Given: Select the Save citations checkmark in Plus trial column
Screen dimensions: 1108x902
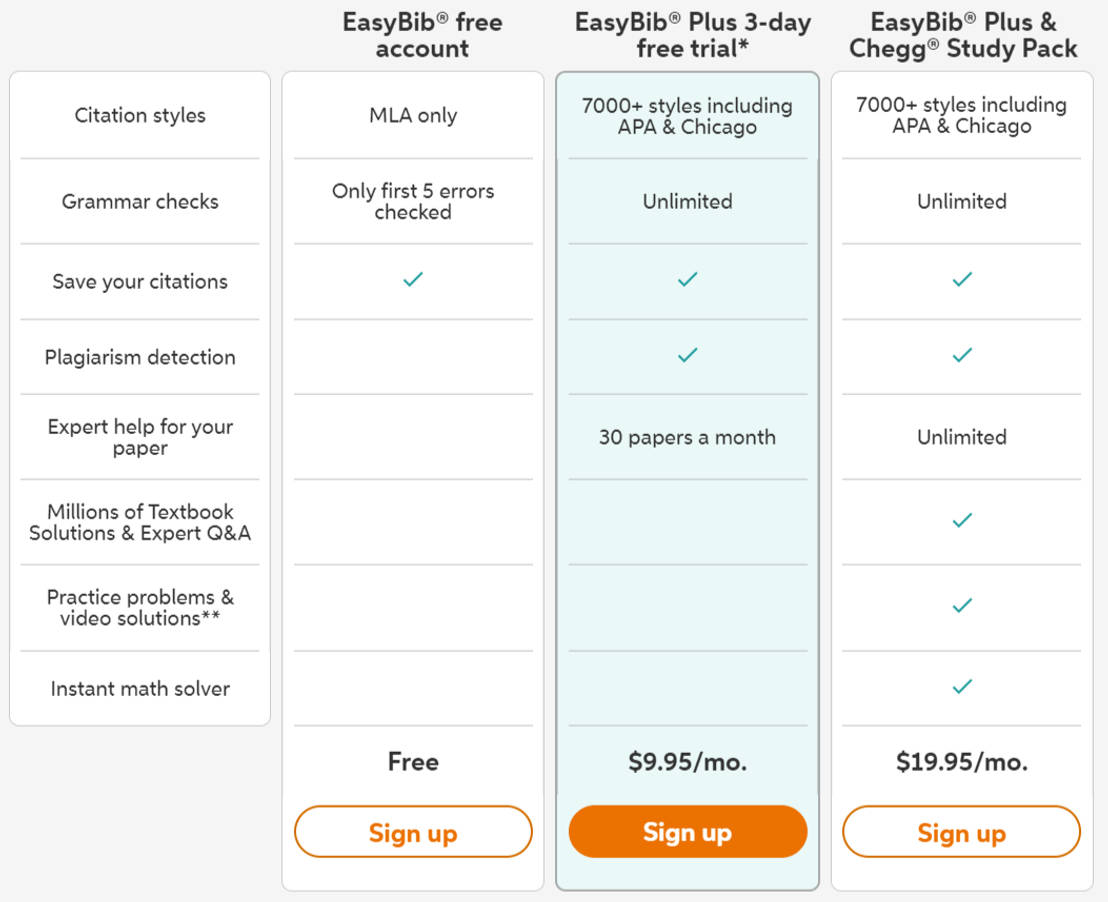Looking at the screenshot, I should point(687,280).
